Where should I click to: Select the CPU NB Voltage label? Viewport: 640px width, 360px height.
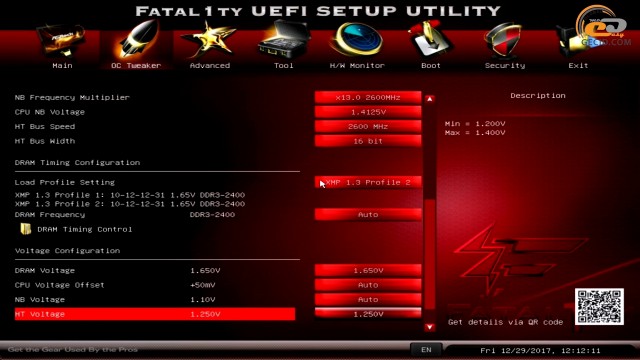[x=50, y=112]
